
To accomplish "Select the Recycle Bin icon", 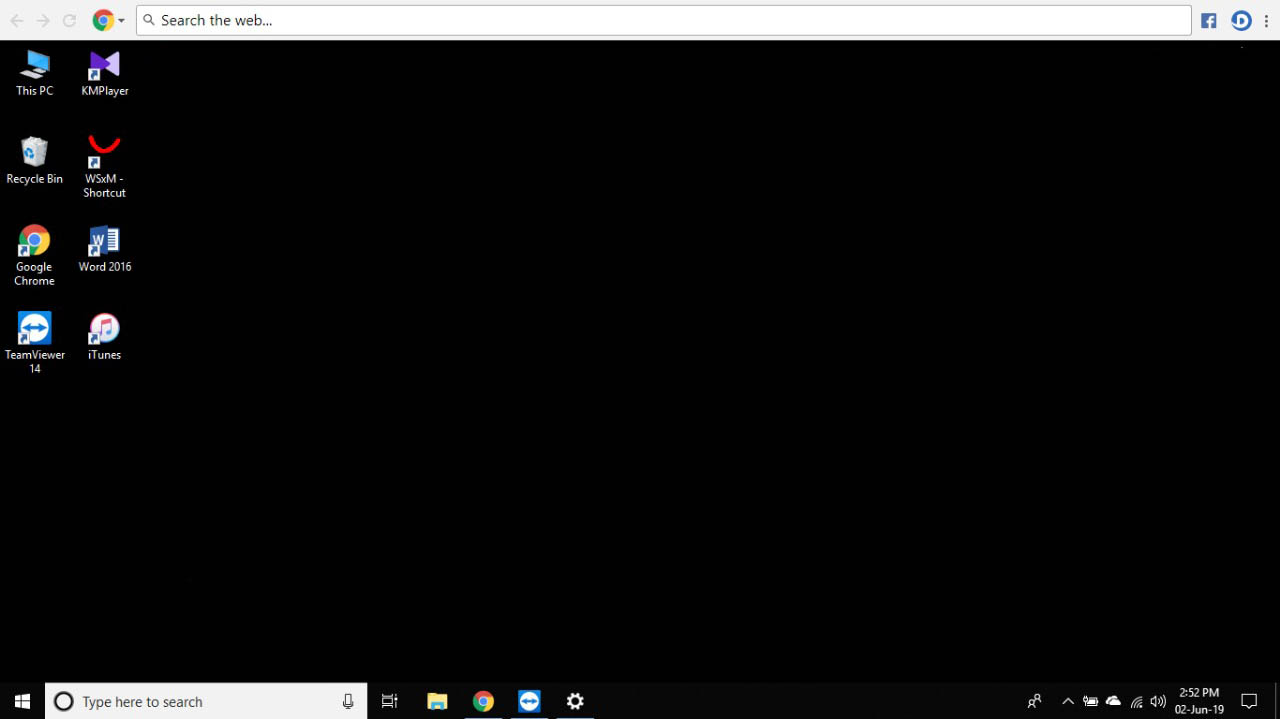I will [x=35, y=161].
